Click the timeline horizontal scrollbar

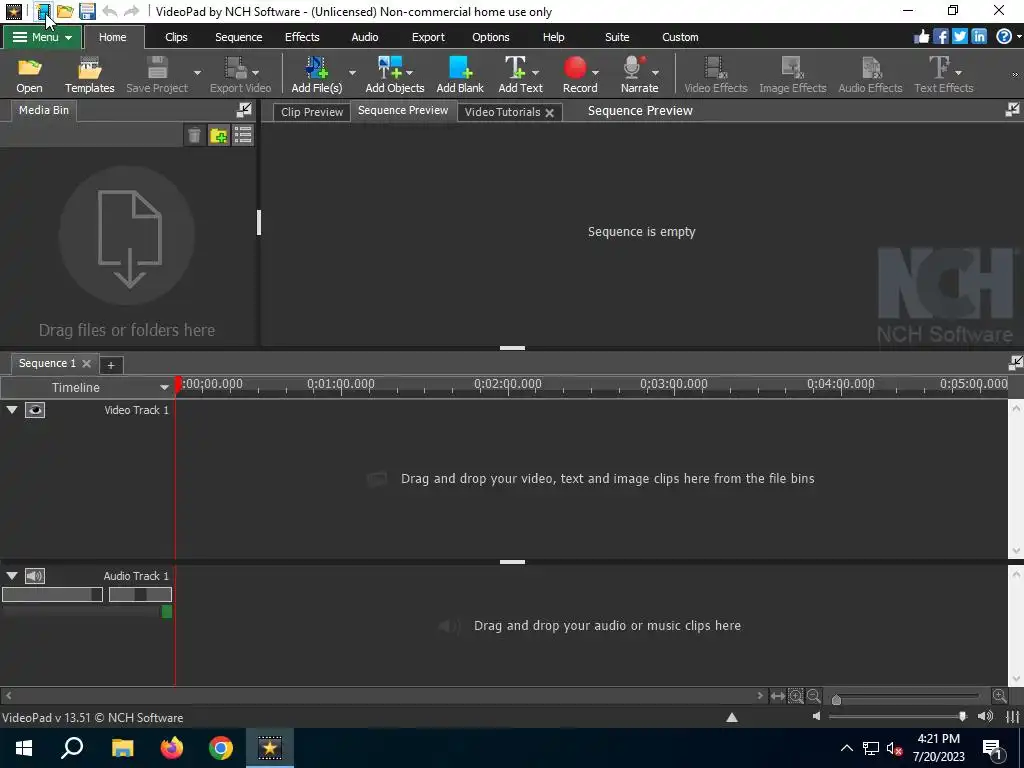point(385,696)
